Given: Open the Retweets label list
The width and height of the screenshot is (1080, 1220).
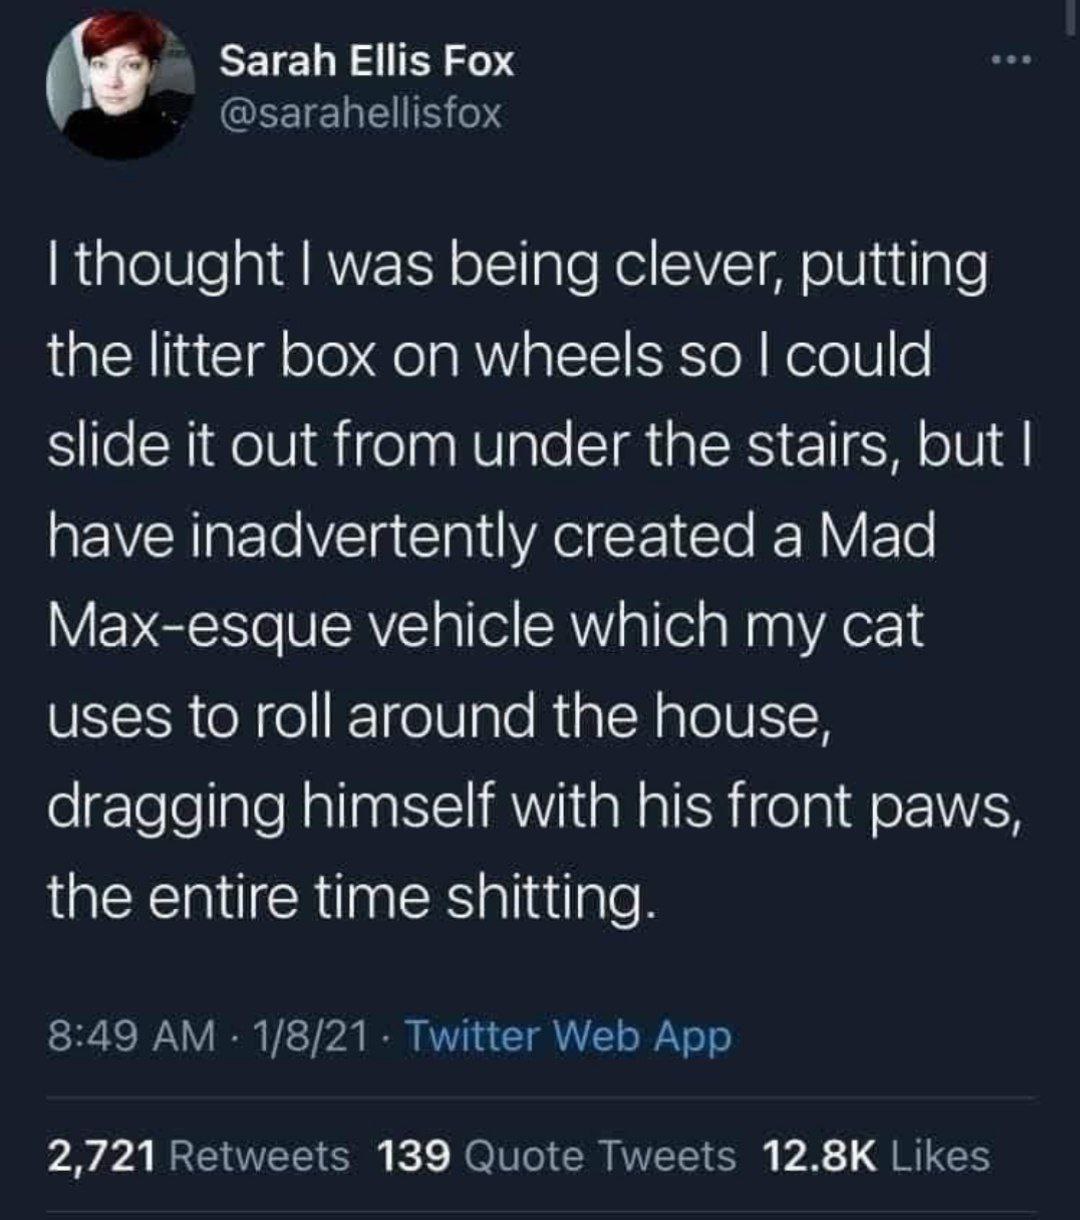Looking at the screenshot, I should (x=261, y=1156).
